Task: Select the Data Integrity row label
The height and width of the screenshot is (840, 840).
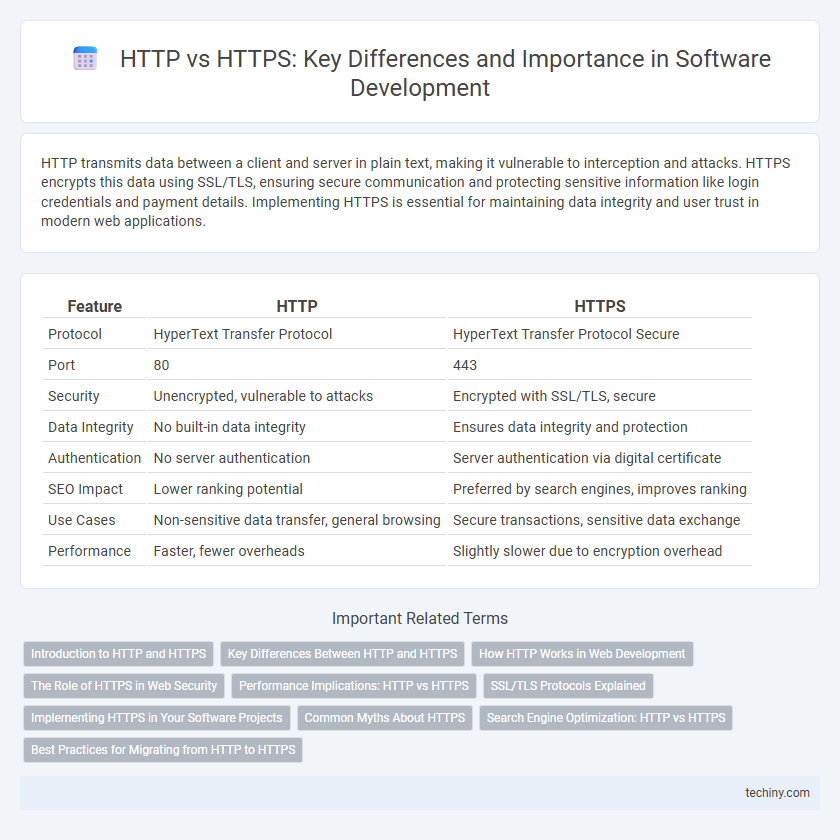Action: pos(91,428)
